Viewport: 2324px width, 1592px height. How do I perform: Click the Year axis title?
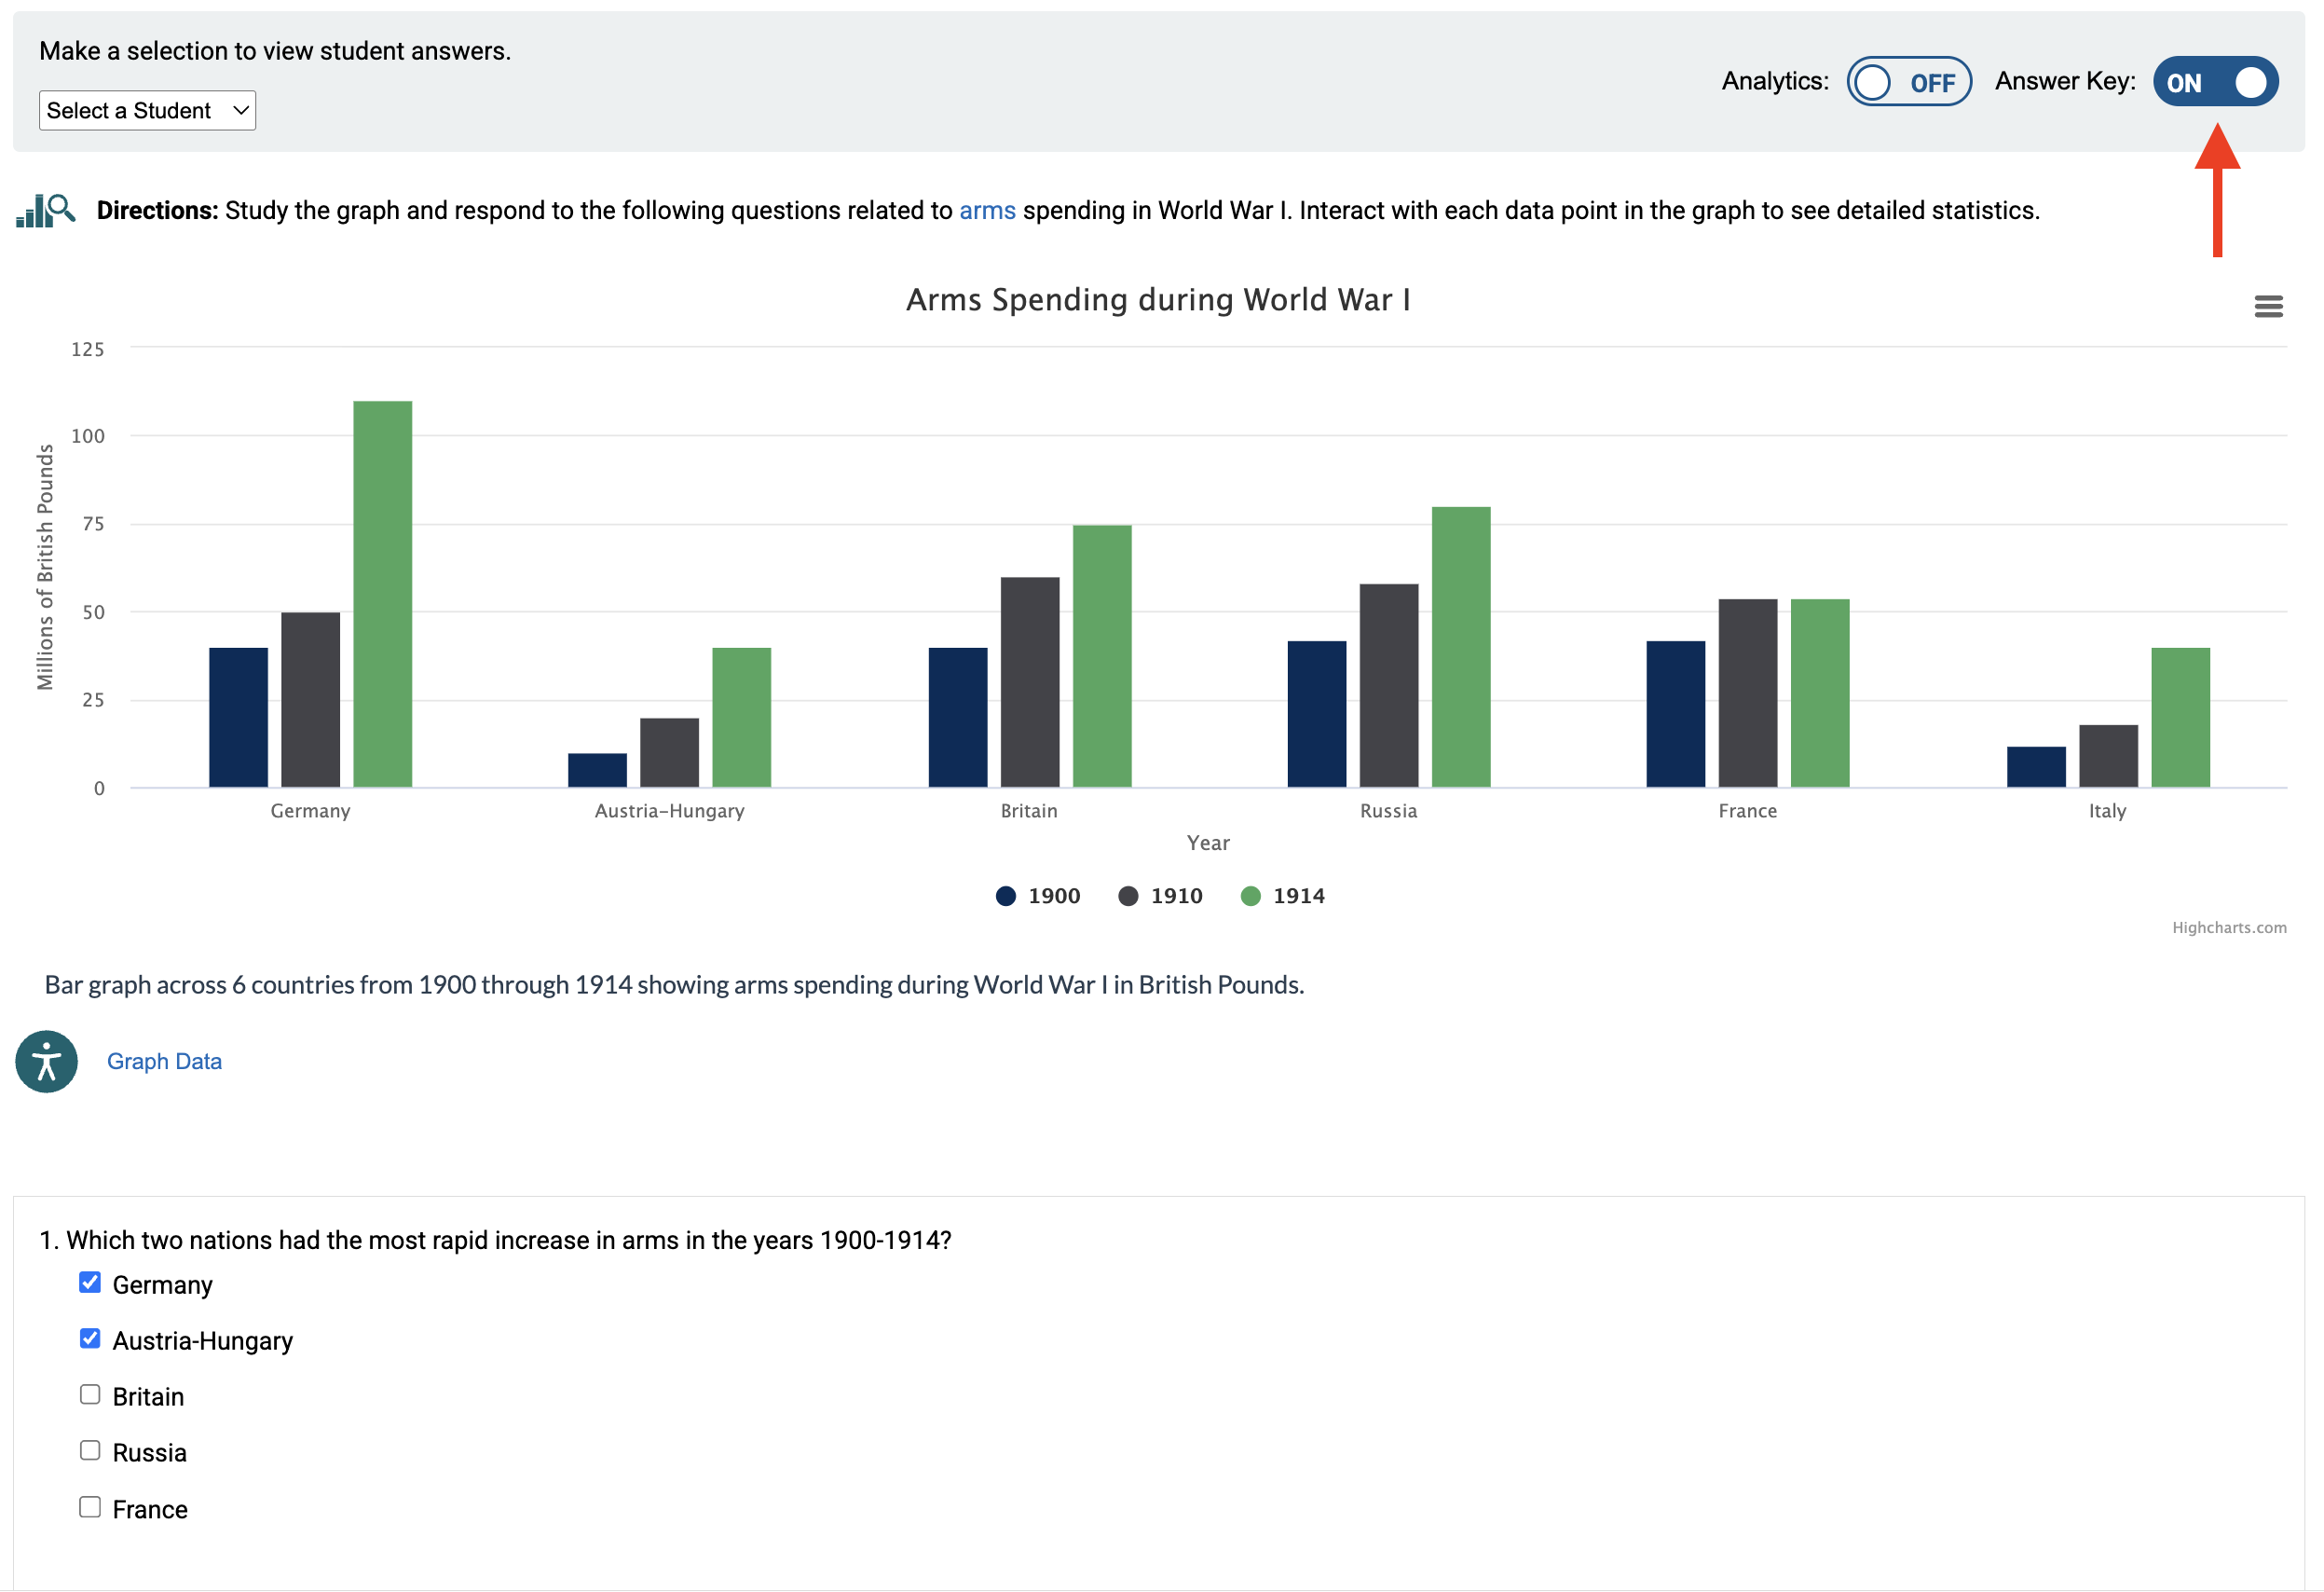click(x=1208, y=843)
